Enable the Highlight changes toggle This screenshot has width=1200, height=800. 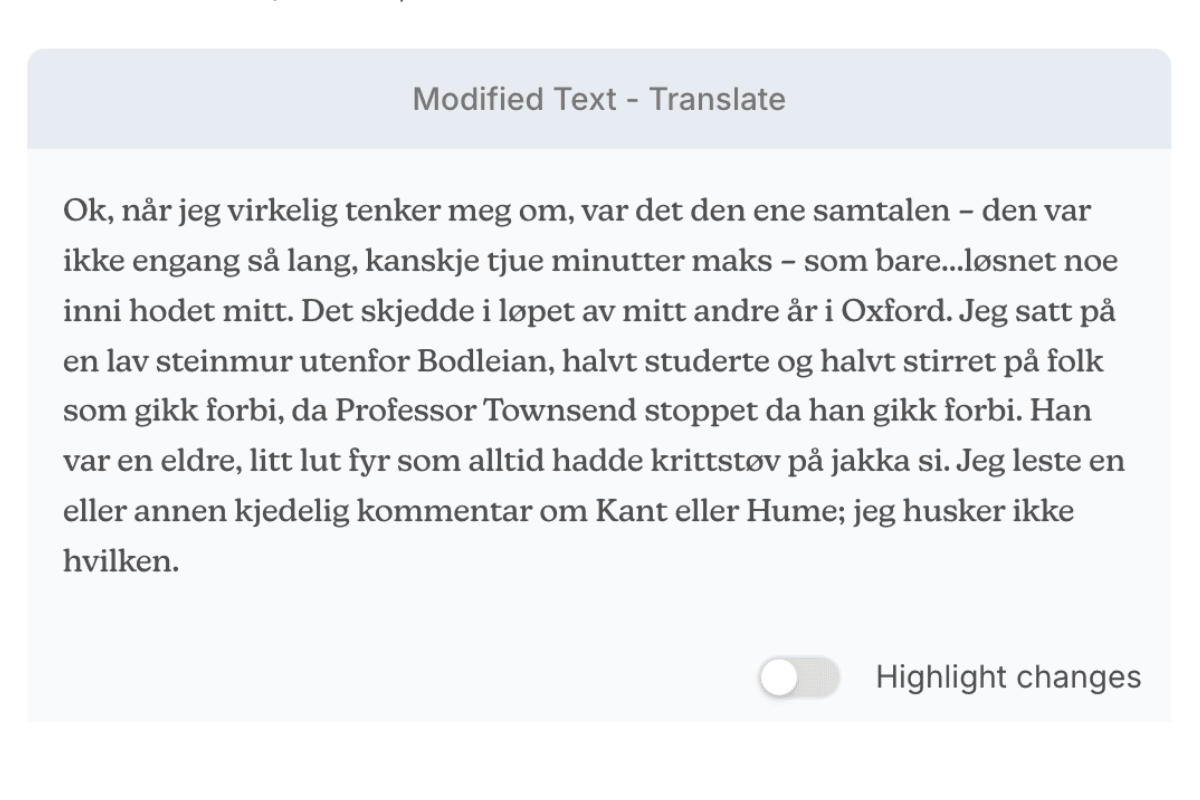799,678
